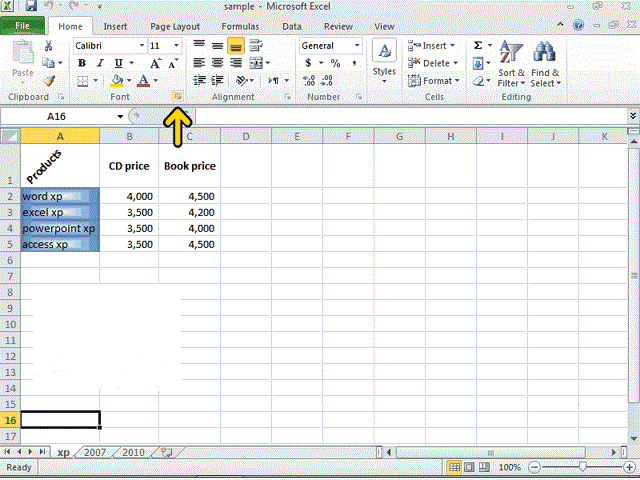Open the Name Box dropdown arrow

pyautogui.click(x=120, y=117)
